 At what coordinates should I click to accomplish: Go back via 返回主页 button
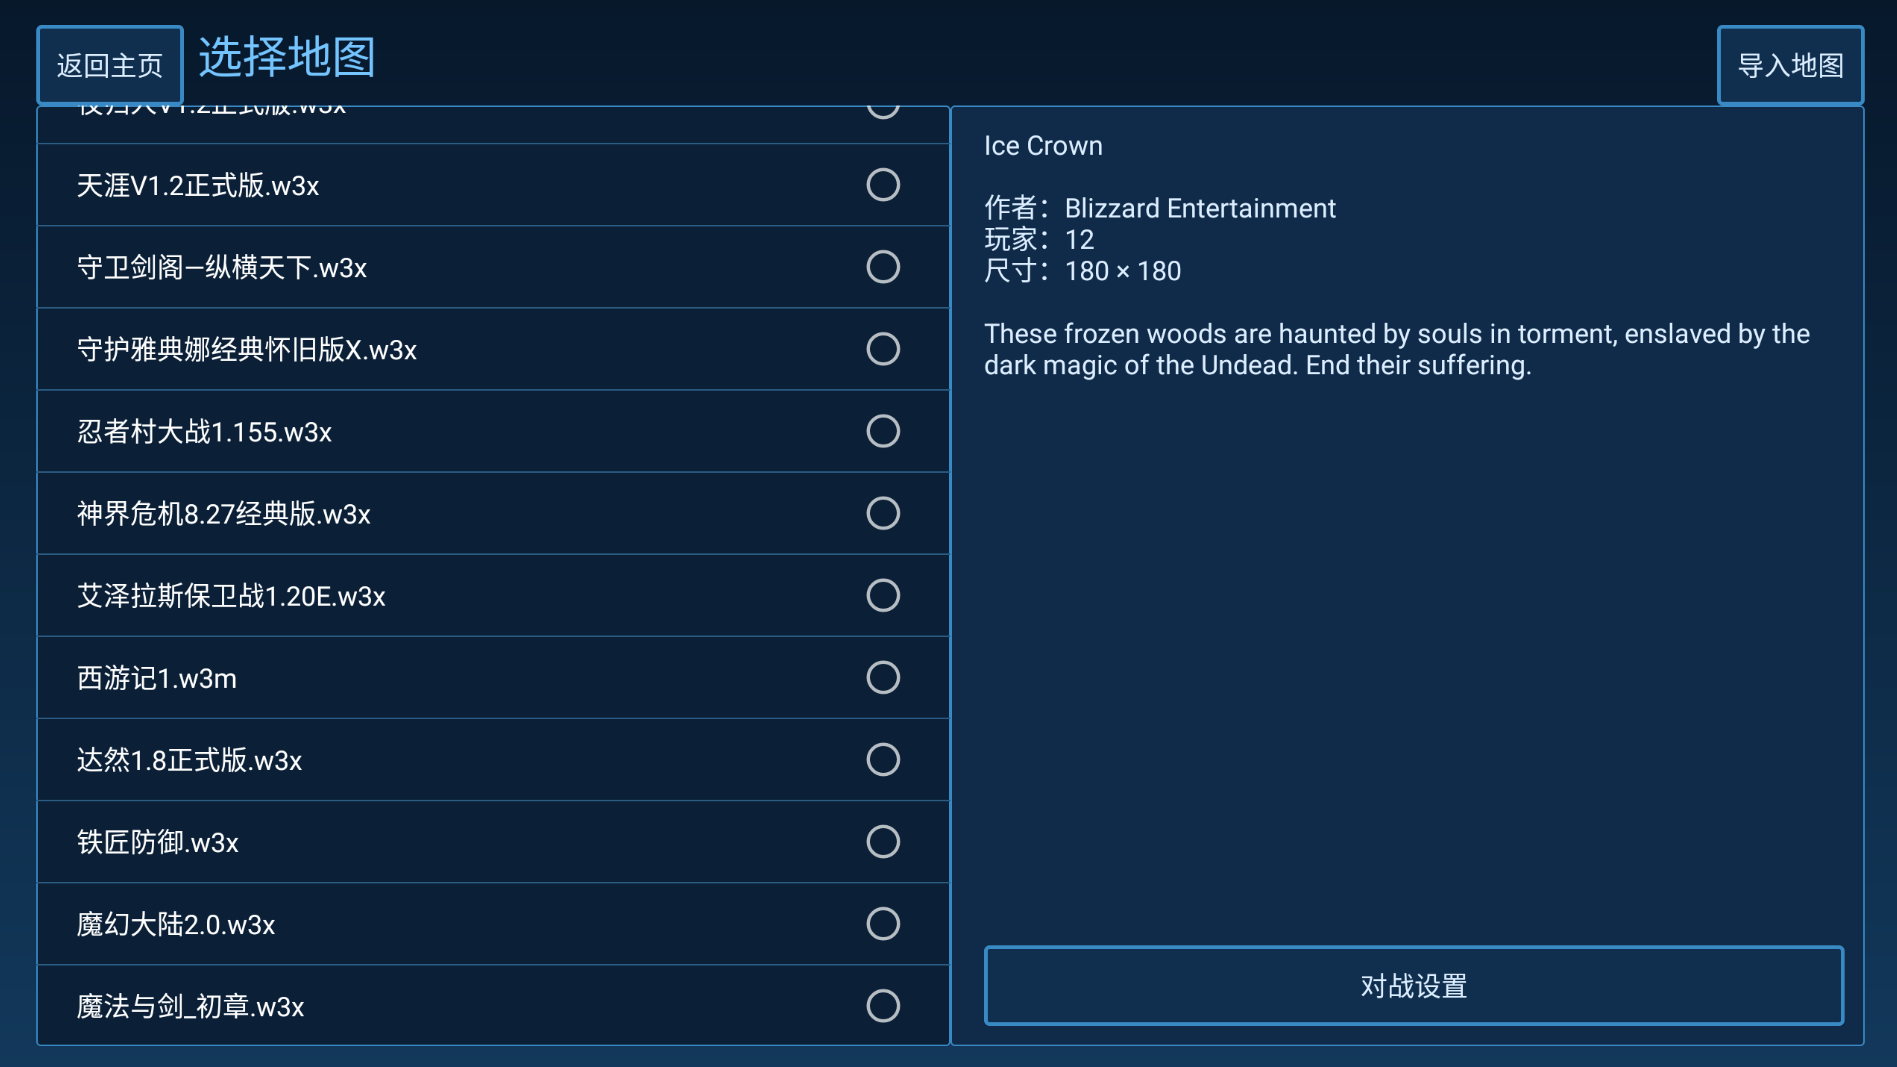click(x=110, y=65)
